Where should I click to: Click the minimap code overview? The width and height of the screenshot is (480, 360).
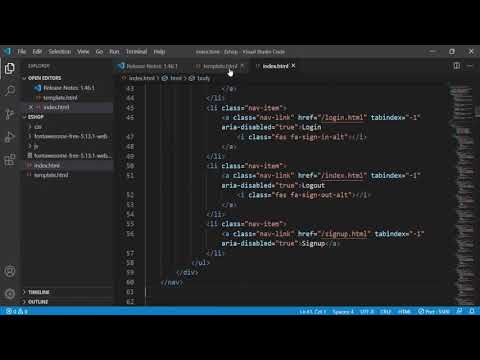click(x=462, y=195)
